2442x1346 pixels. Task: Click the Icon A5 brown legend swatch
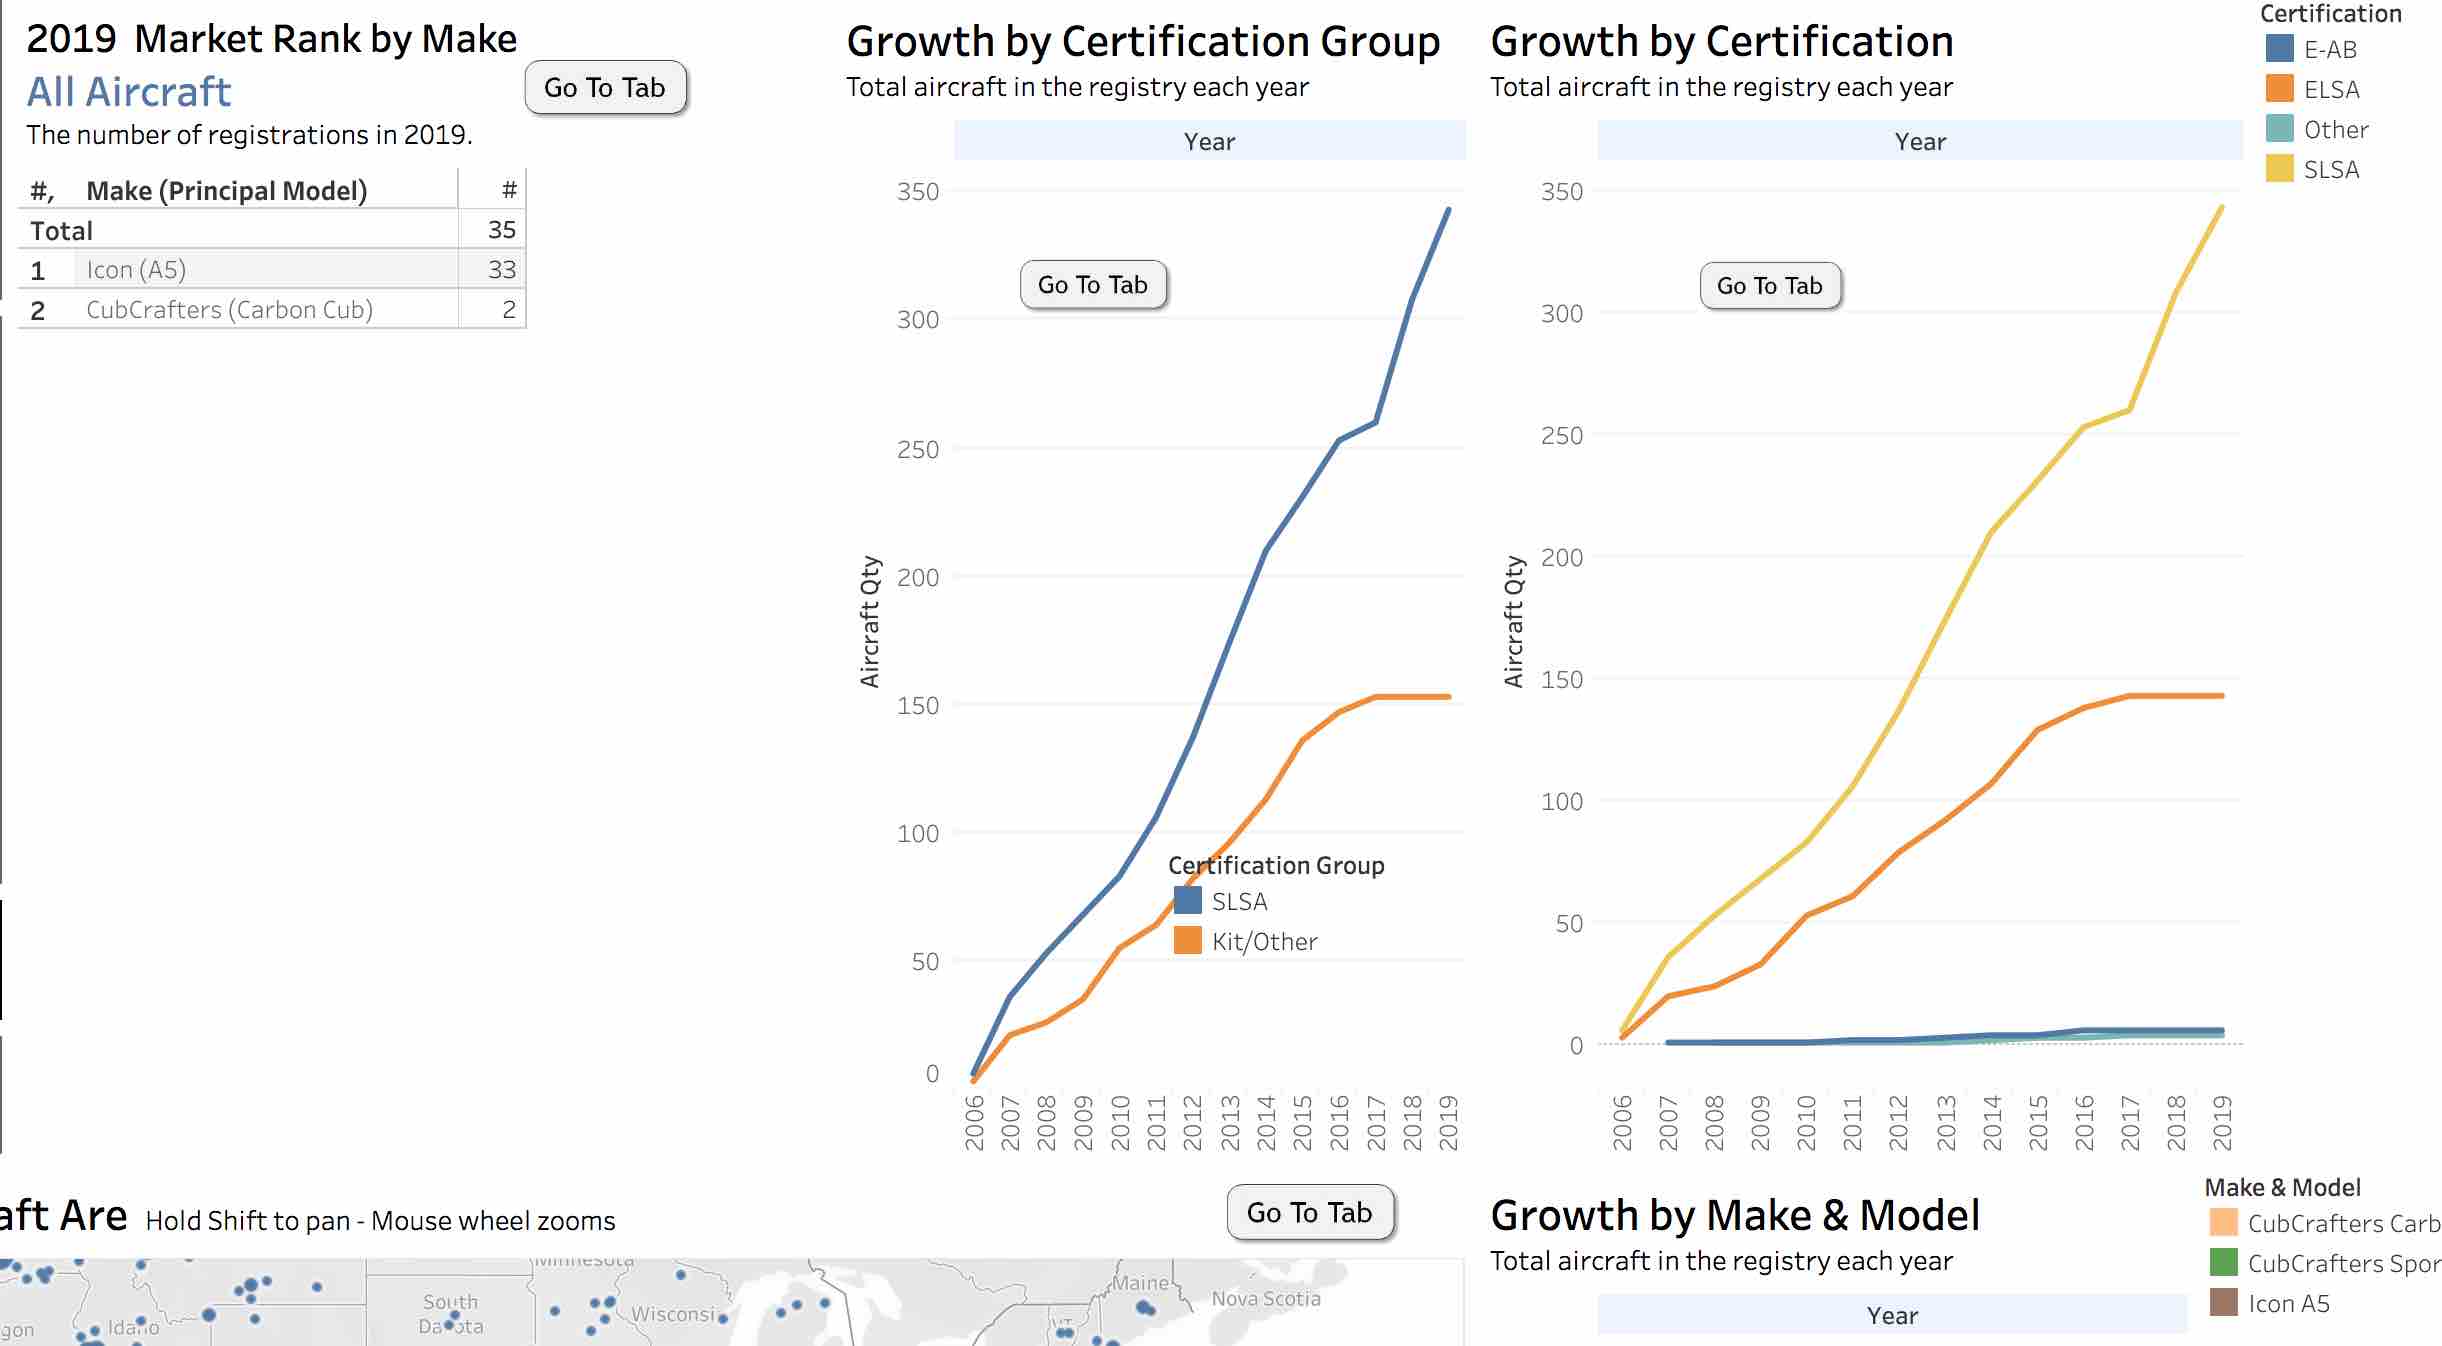(x=2223, y=1303)
